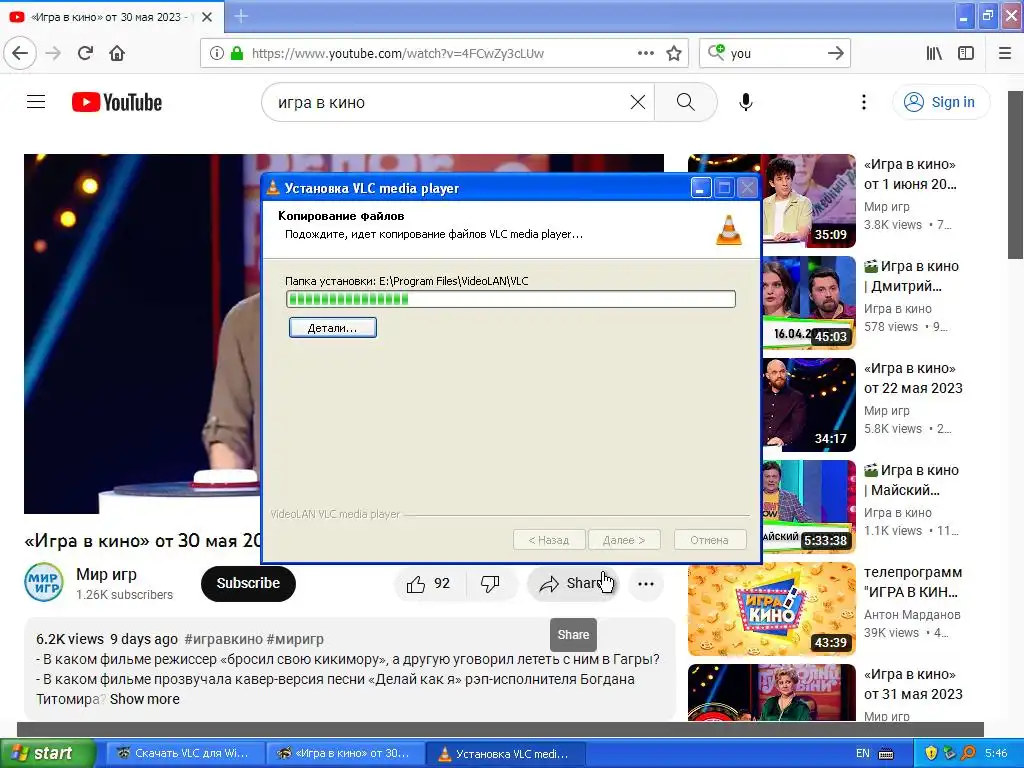Open YouTube settings three-dot menu

[x=863, y=102]
